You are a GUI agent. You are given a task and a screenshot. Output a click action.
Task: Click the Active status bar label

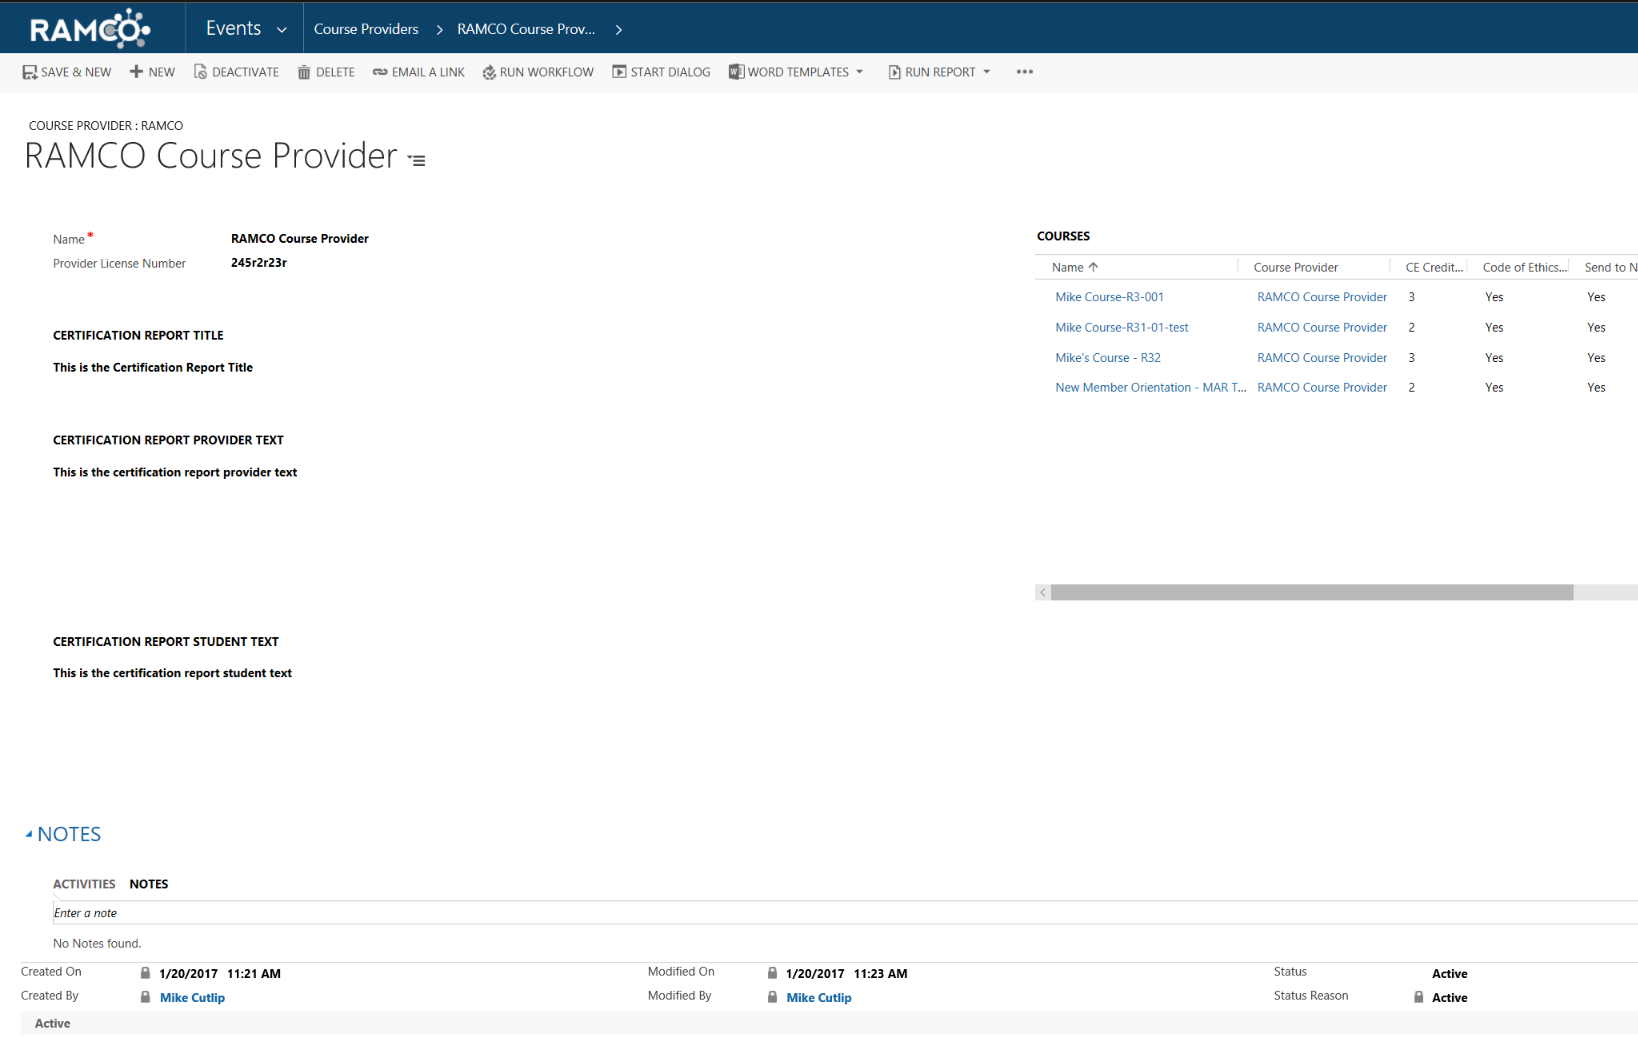tap(52, 1023)
